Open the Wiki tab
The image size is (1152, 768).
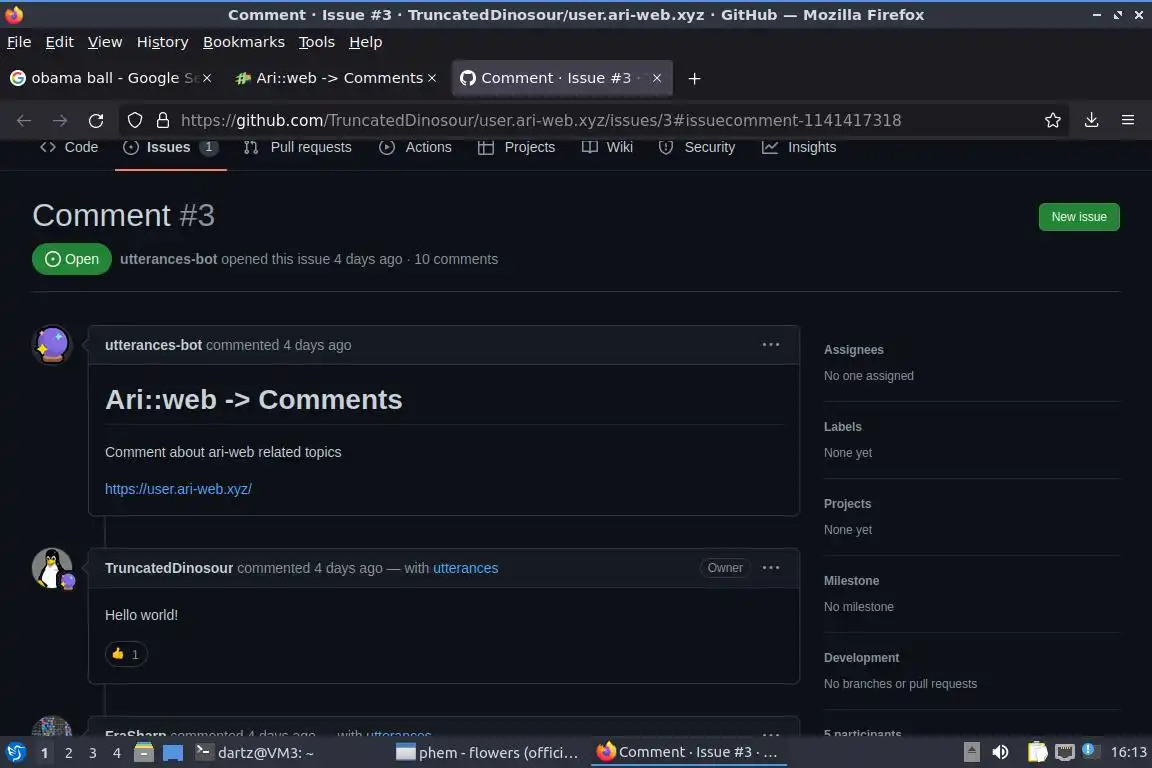[607, 147]
